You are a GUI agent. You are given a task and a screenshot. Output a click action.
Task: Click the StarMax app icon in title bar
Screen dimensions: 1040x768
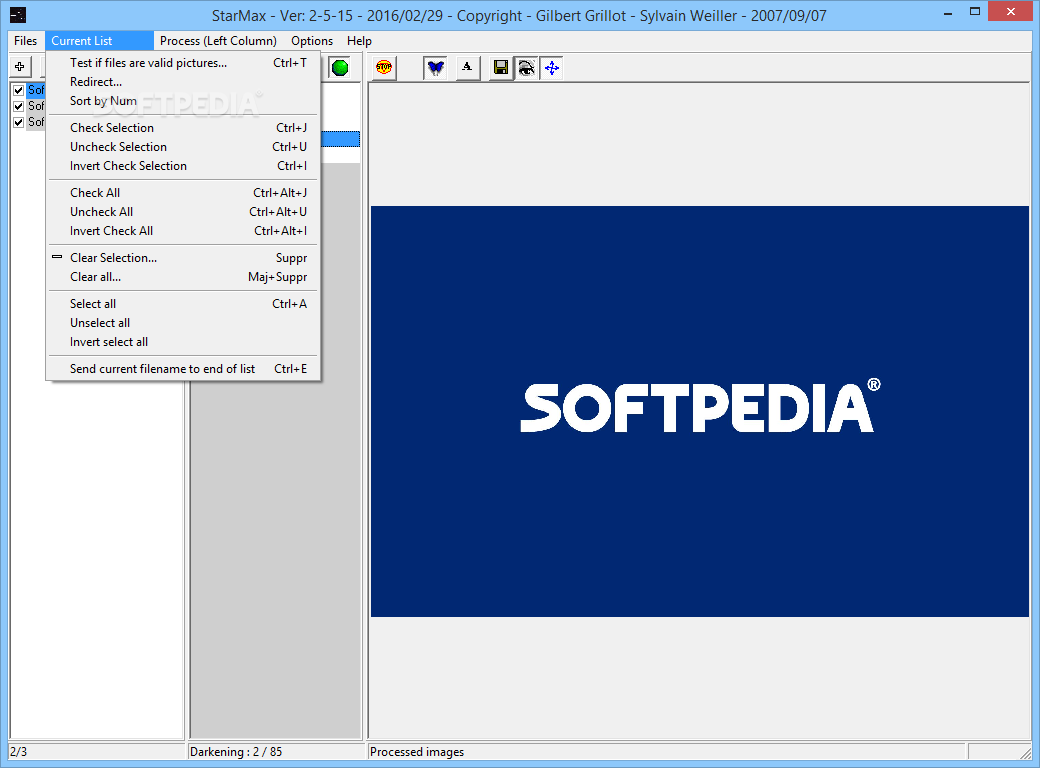(18, 15)
